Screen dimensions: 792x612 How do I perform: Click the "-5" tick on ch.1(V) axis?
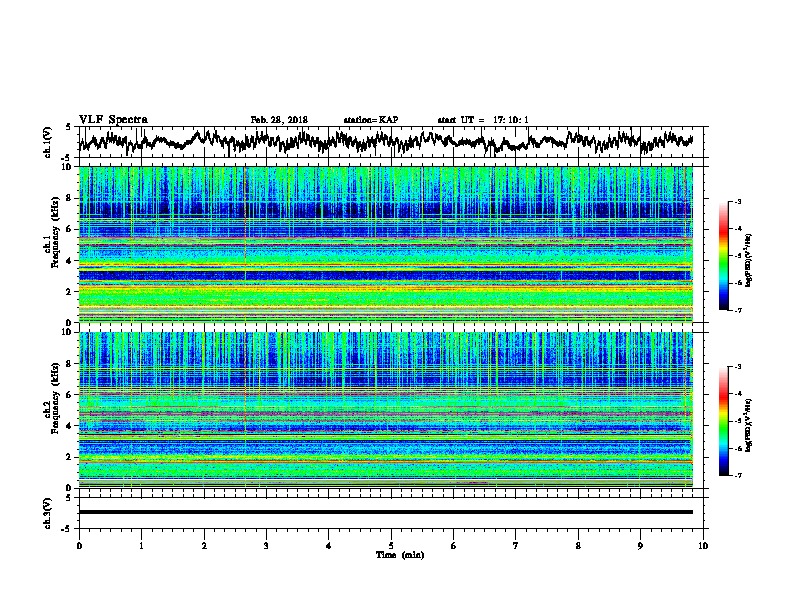[x=67, y=158]
